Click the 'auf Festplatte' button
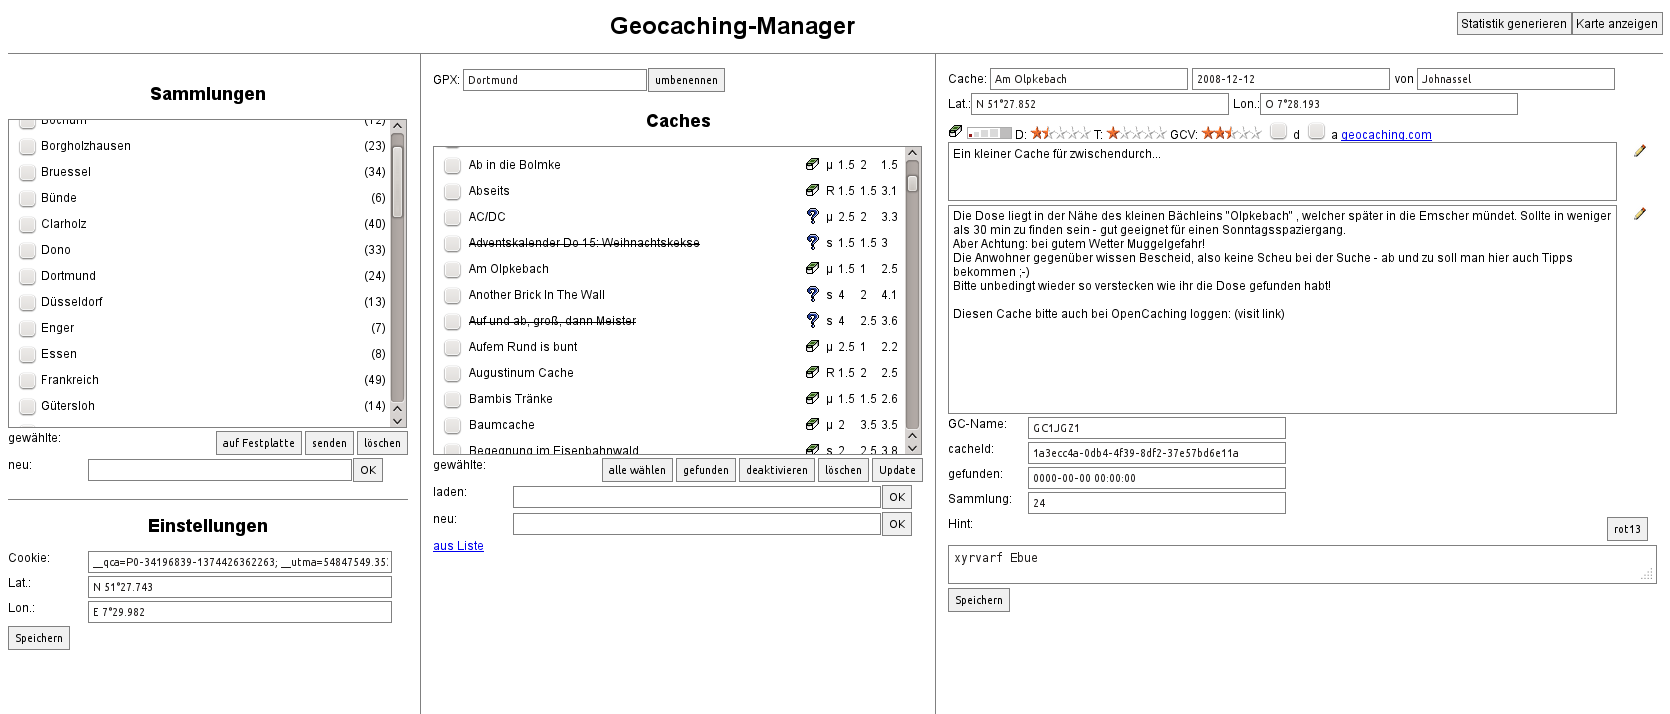 tap(259, 443)
